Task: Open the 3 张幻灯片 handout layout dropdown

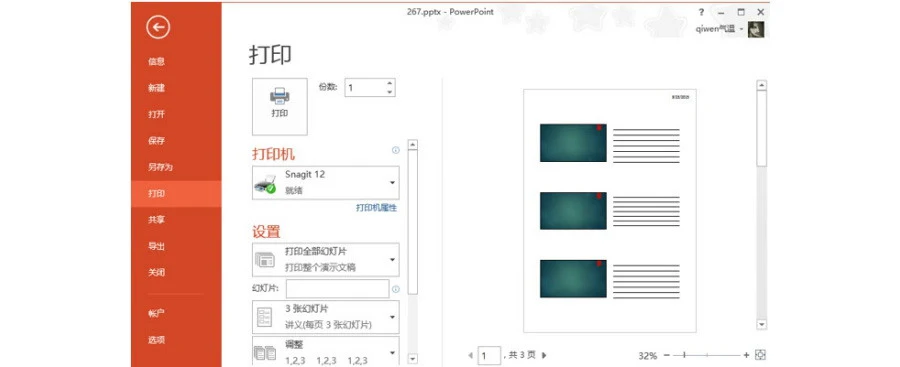Action: point(325,317)
